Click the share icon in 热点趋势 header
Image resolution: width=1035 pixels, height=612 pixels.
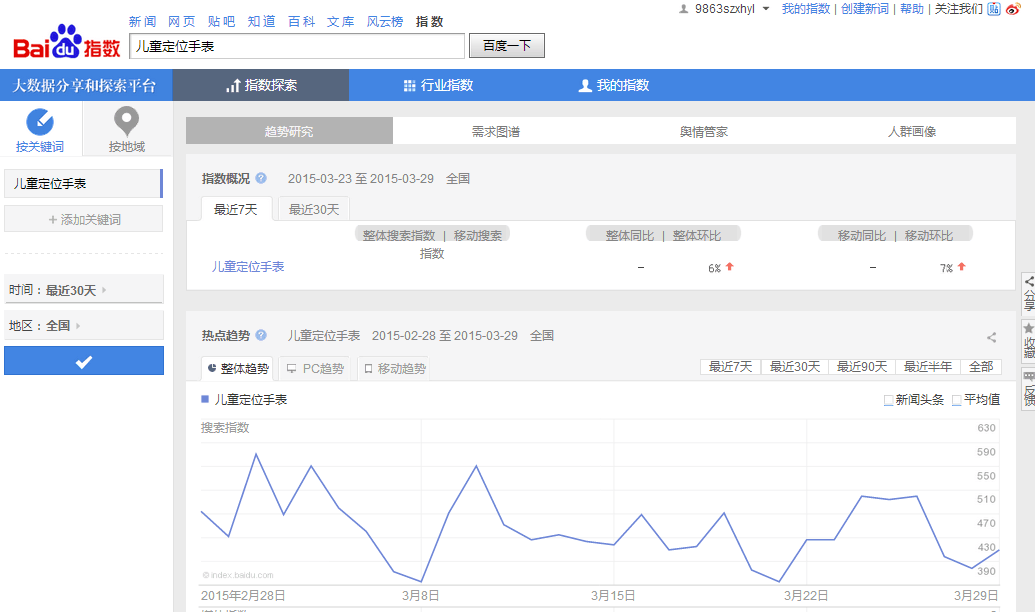991,337
